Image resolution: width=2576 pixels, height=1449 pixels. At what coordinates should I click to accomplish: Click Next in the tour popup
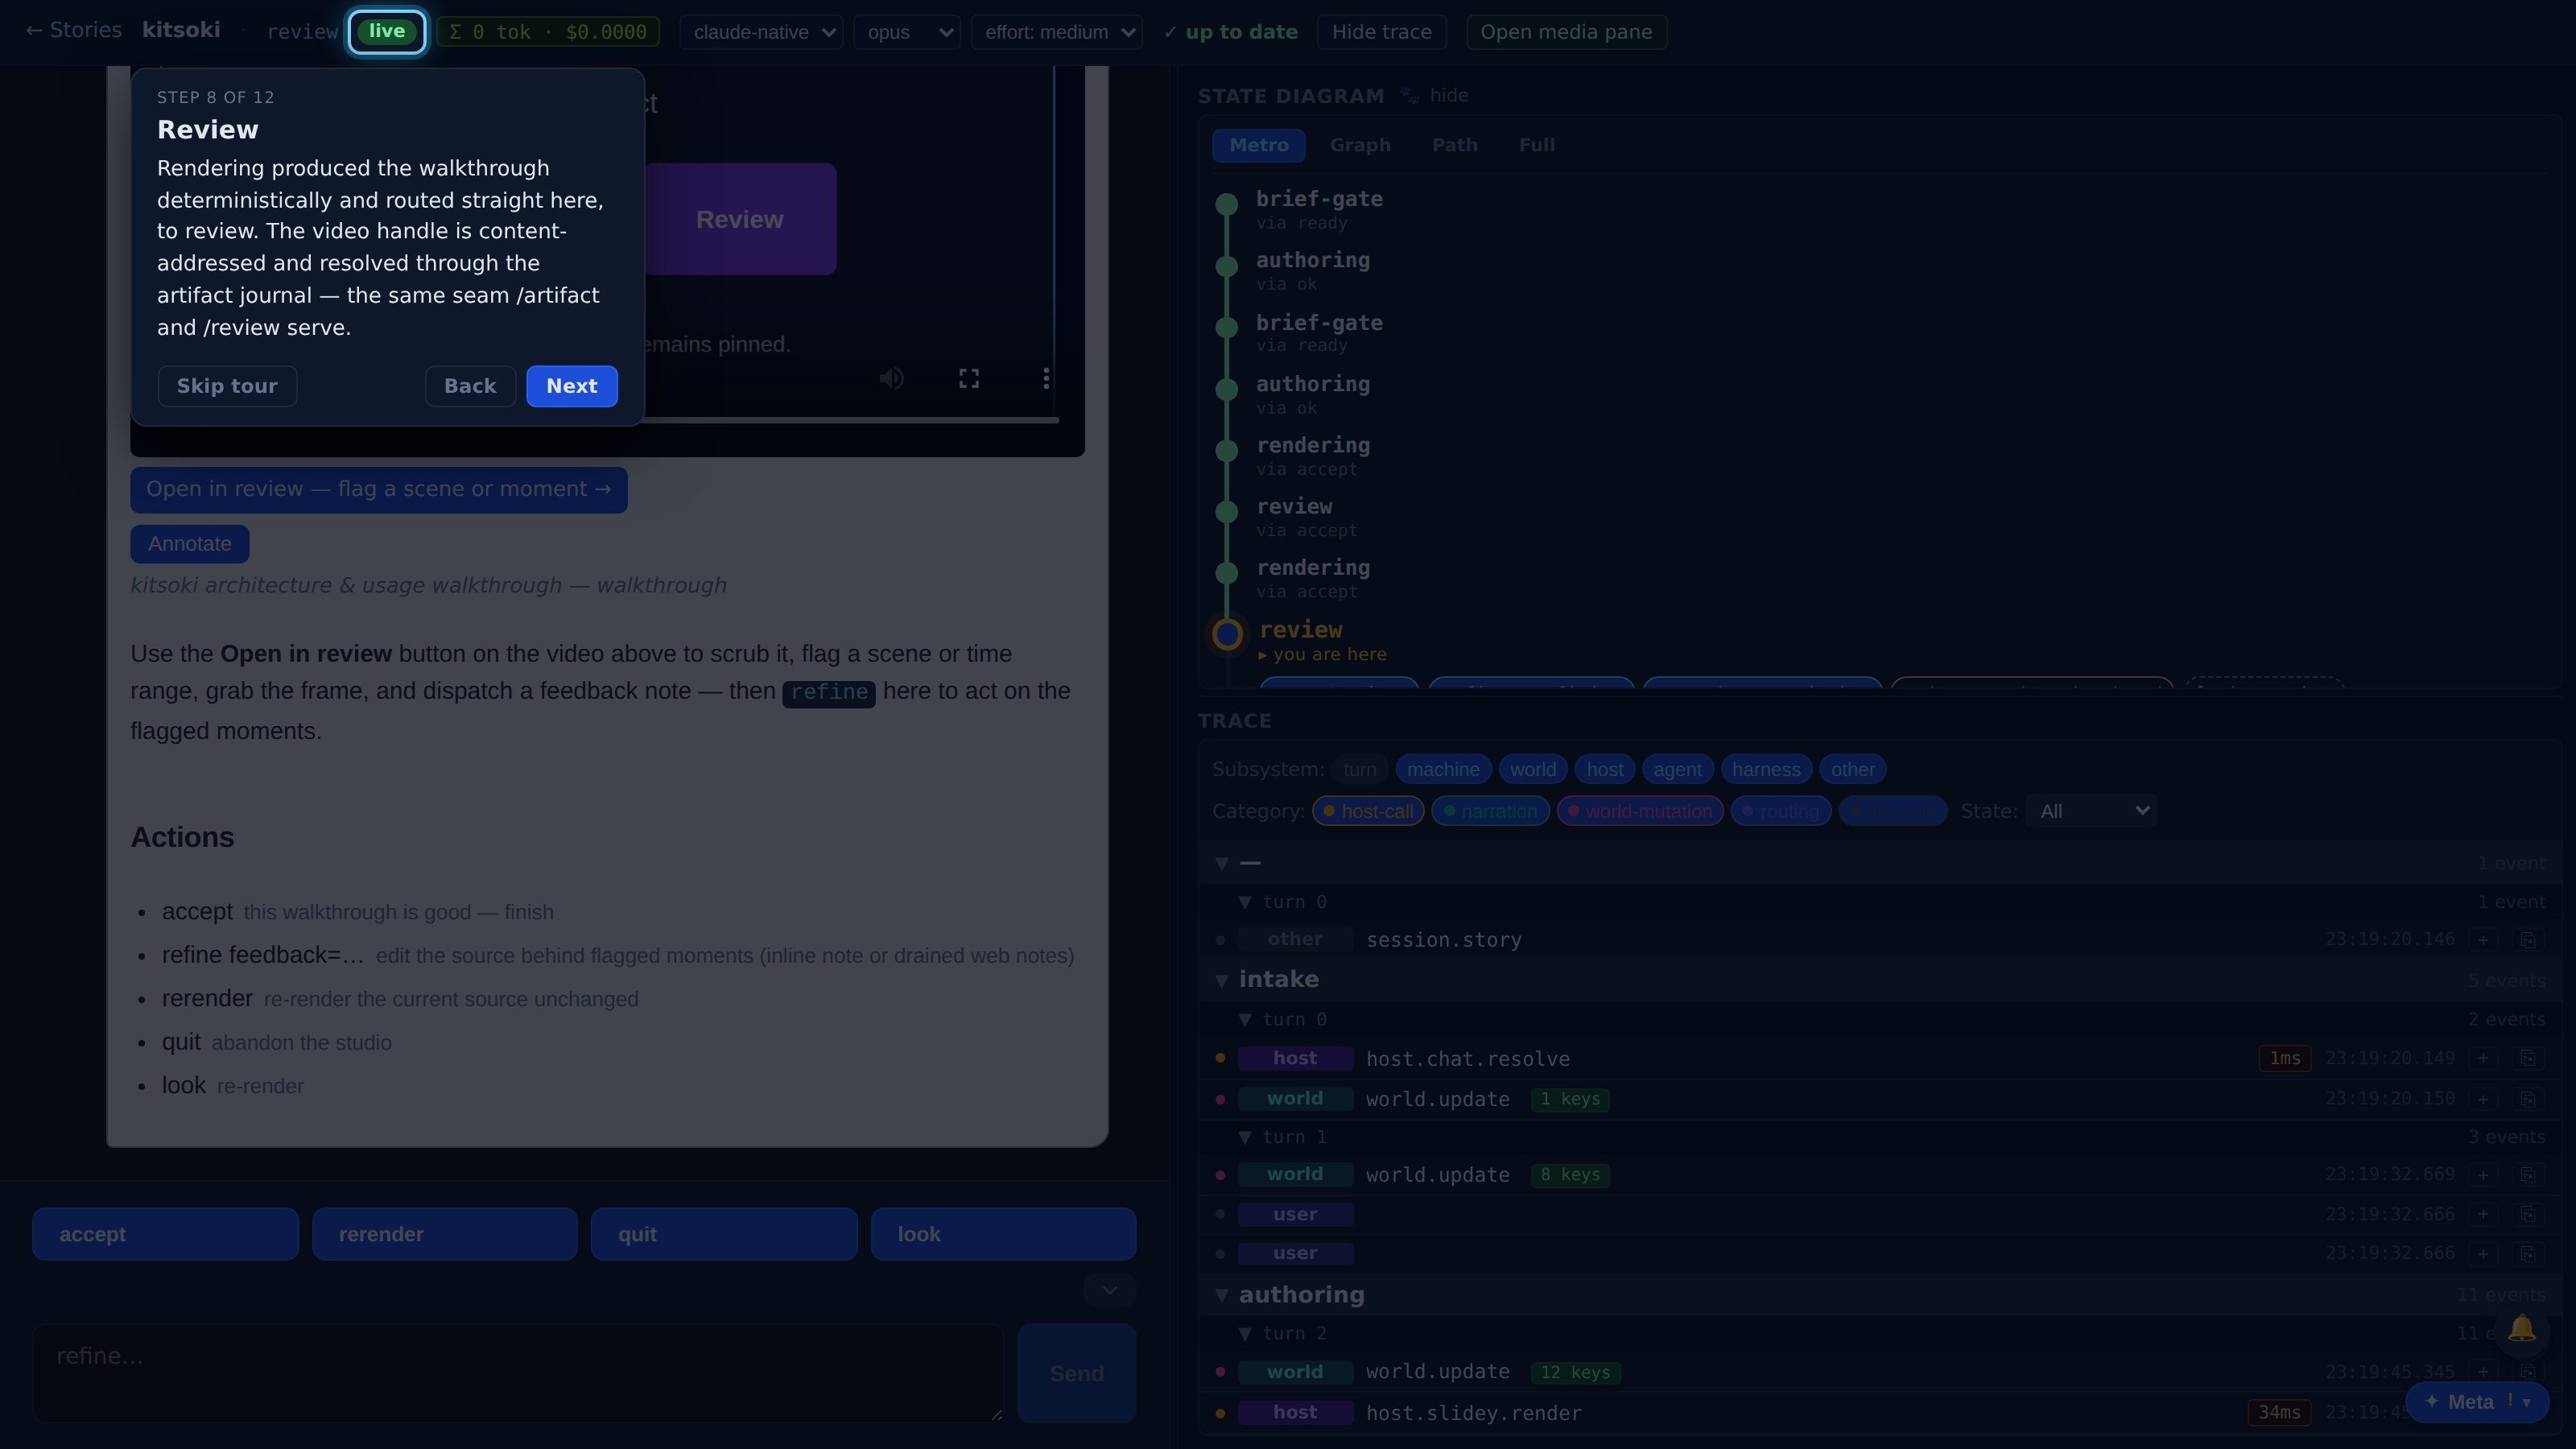[x=571, y=386]
